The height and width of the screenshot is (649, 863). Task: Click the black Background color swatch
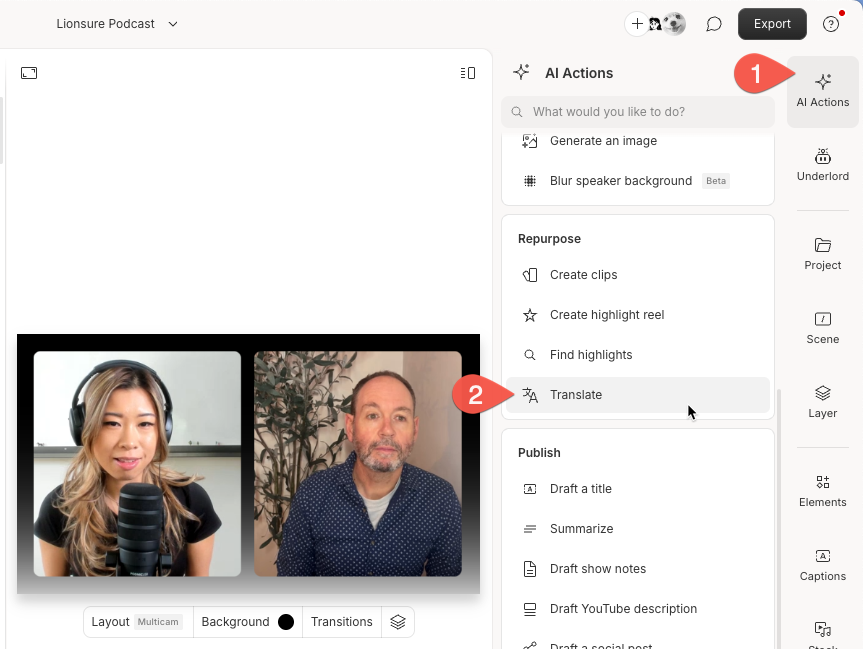(x=286, y=622)
